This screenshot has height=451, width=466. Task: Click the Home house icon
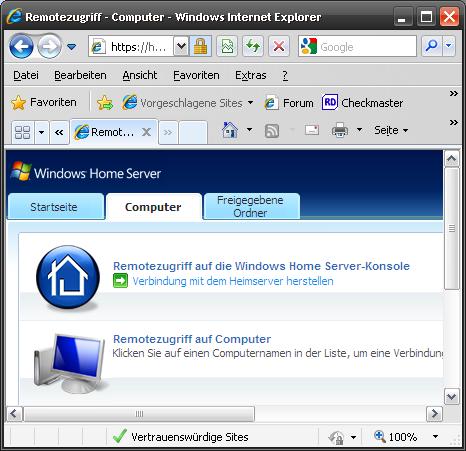pos(230,130)
